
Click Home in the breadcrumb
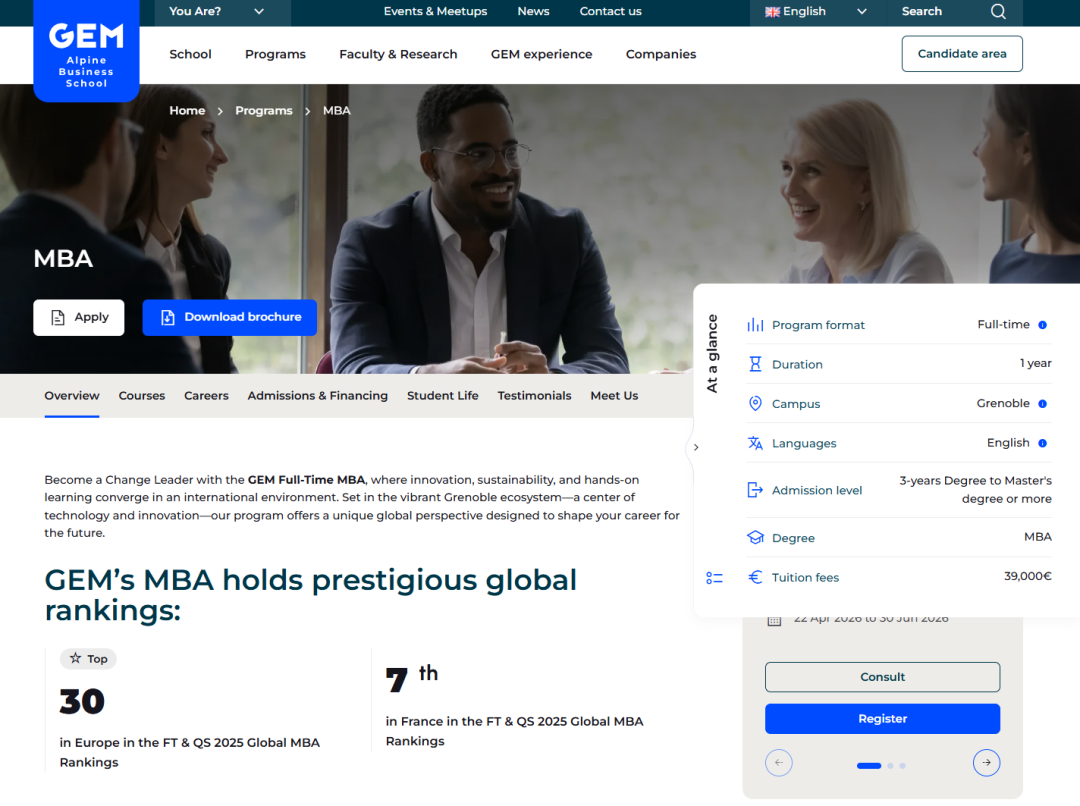[187, 111]
